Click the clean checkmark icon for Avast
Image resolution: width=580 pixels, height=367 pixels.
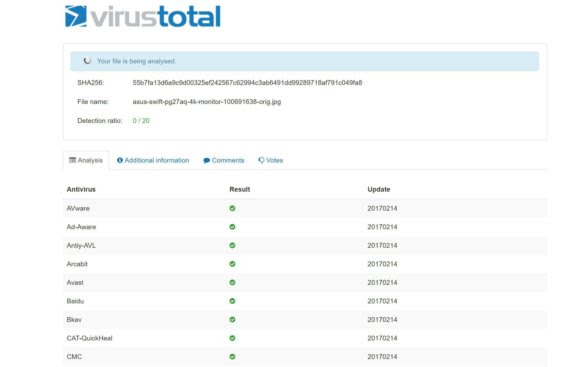point(232,282)
